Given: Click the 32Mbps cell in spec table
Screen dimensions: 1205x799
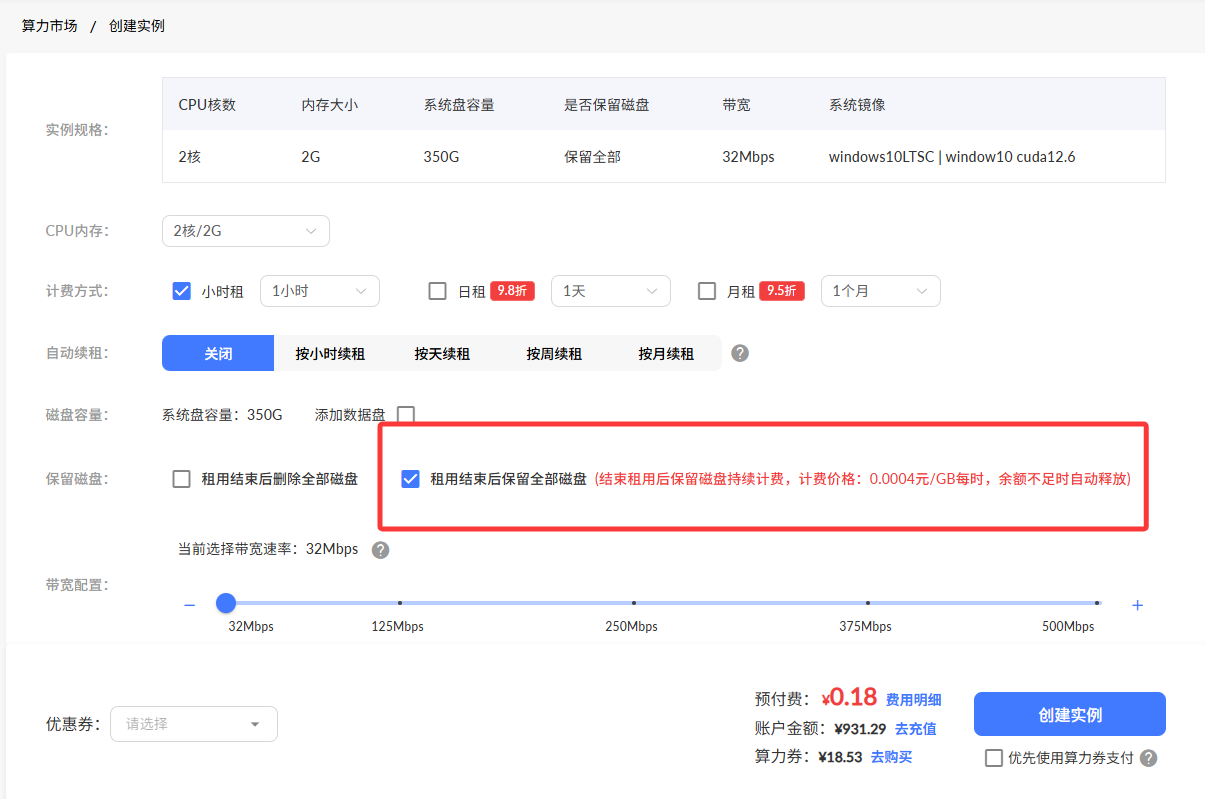Looking at the screenshot, I should point(748,157).
